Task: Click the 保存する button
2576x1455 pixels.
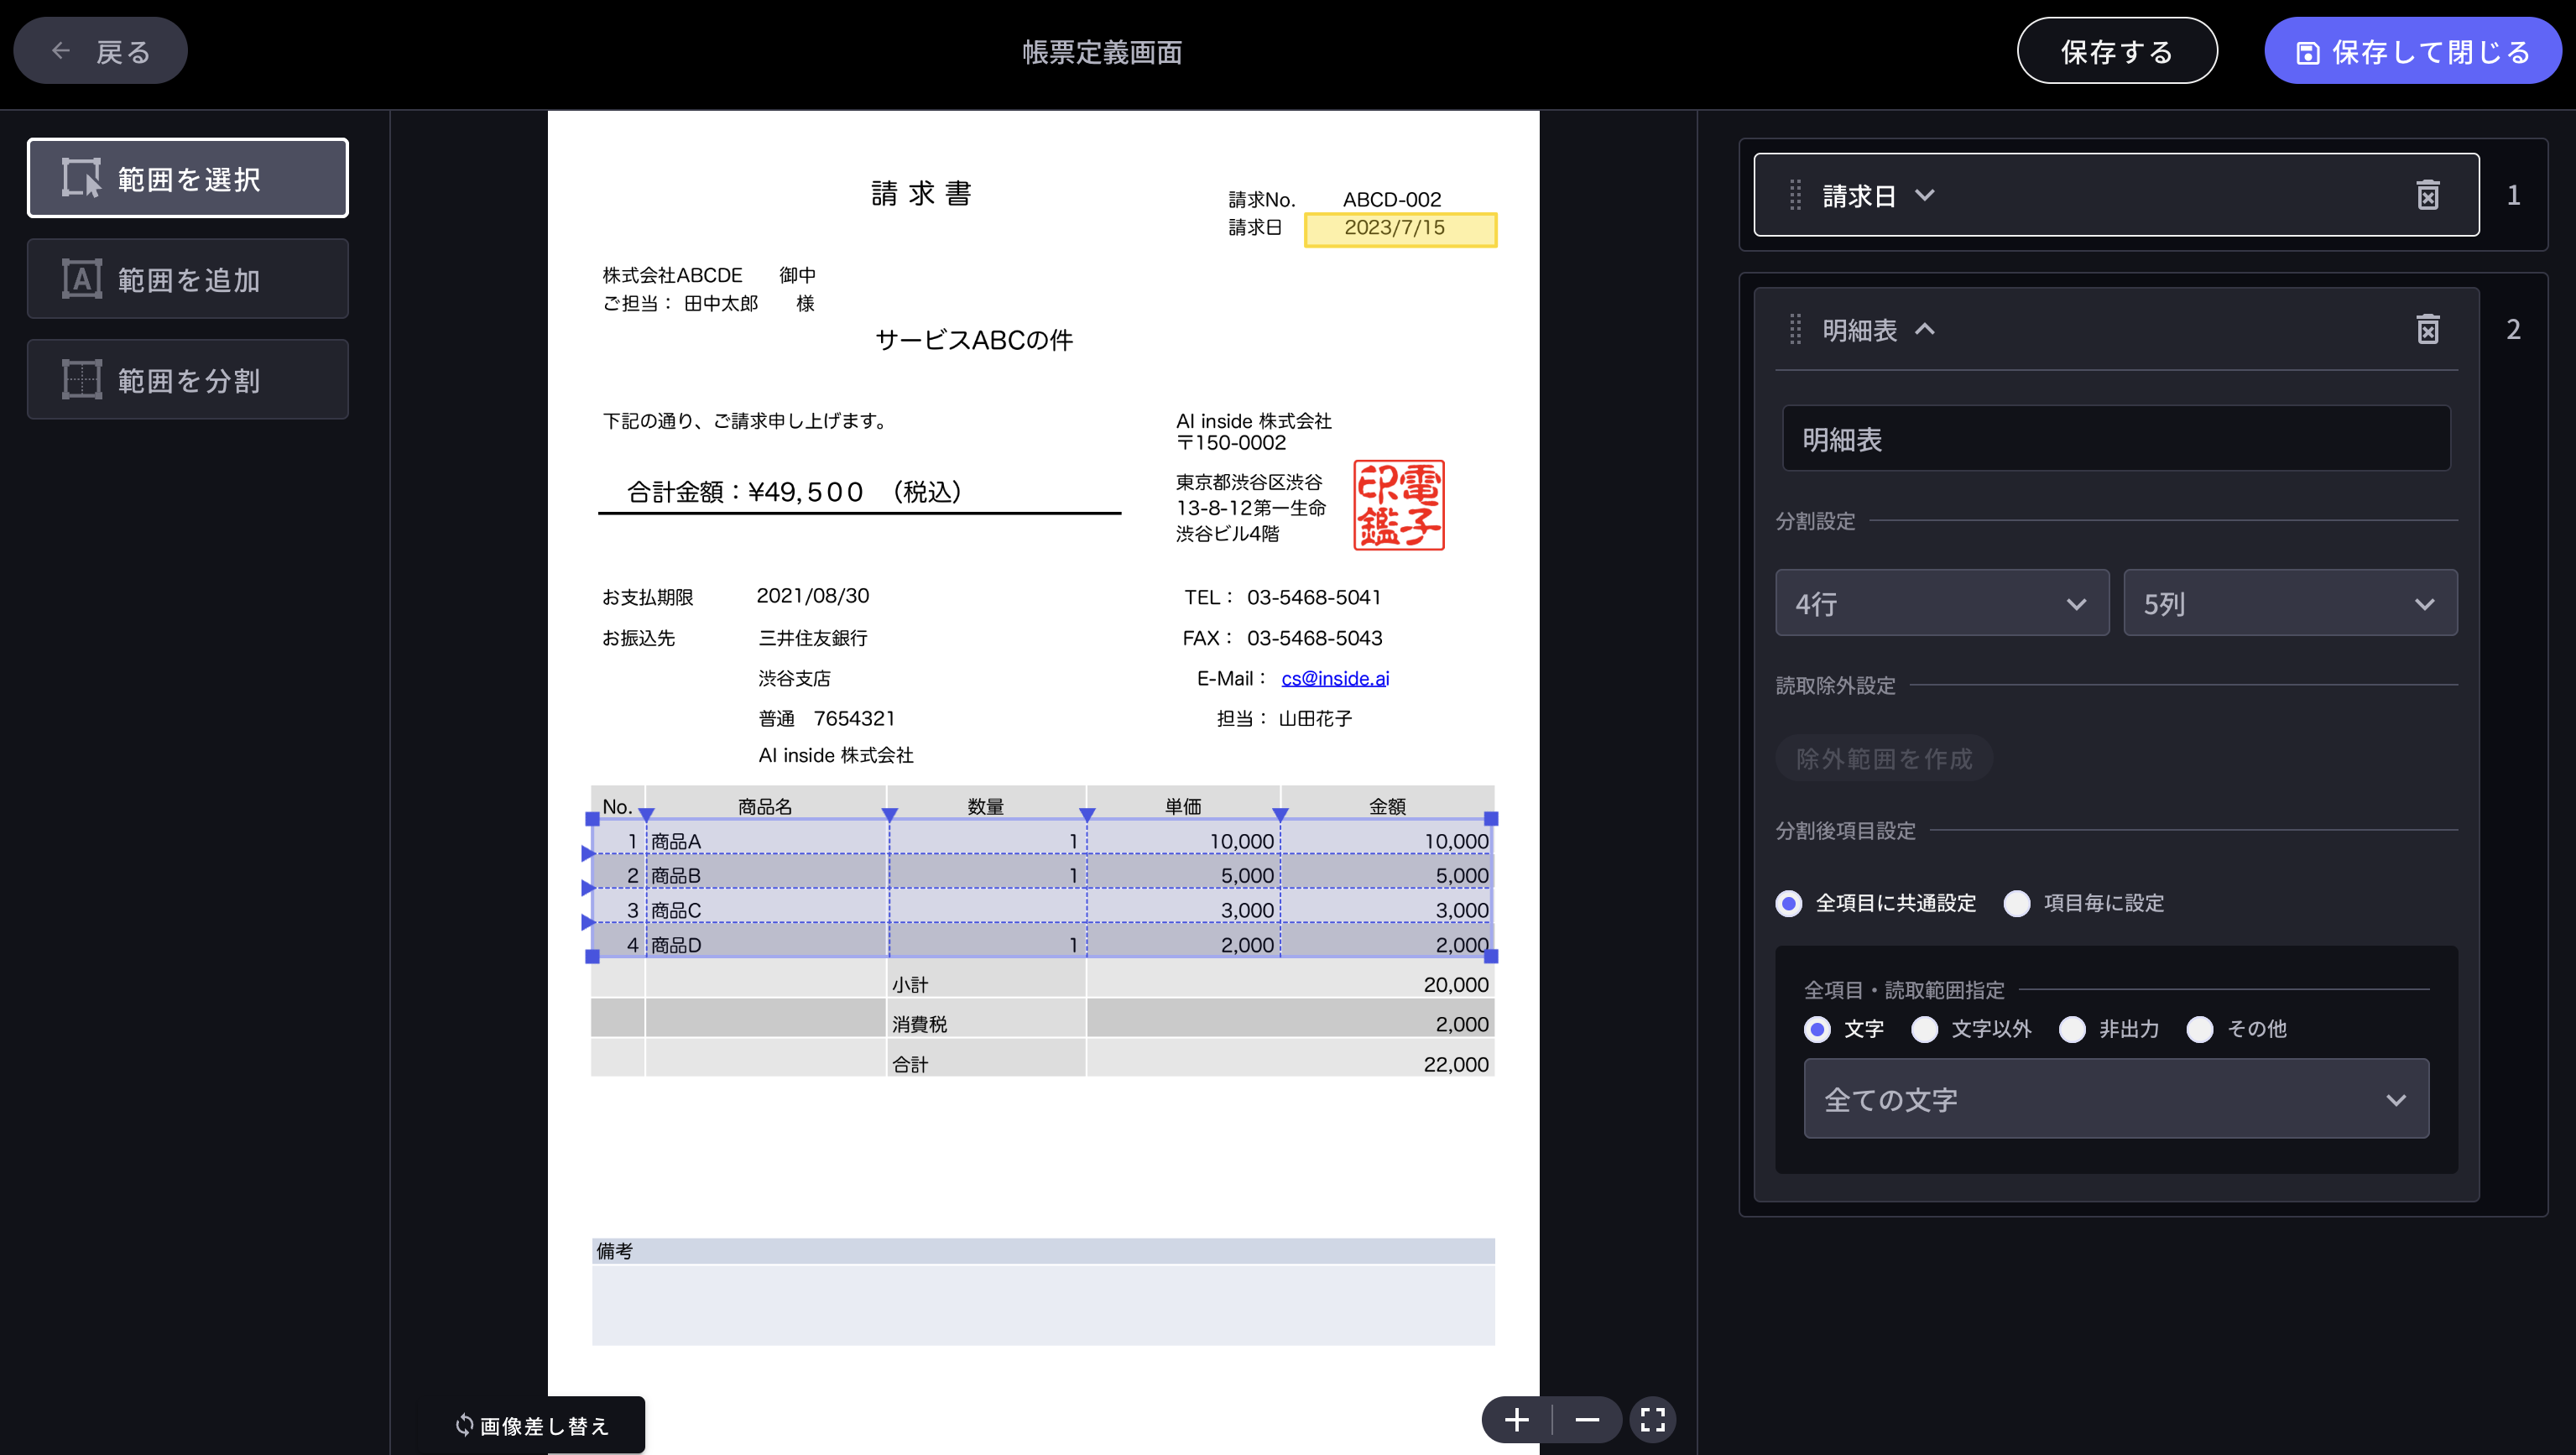Action: pos(2117,50)
